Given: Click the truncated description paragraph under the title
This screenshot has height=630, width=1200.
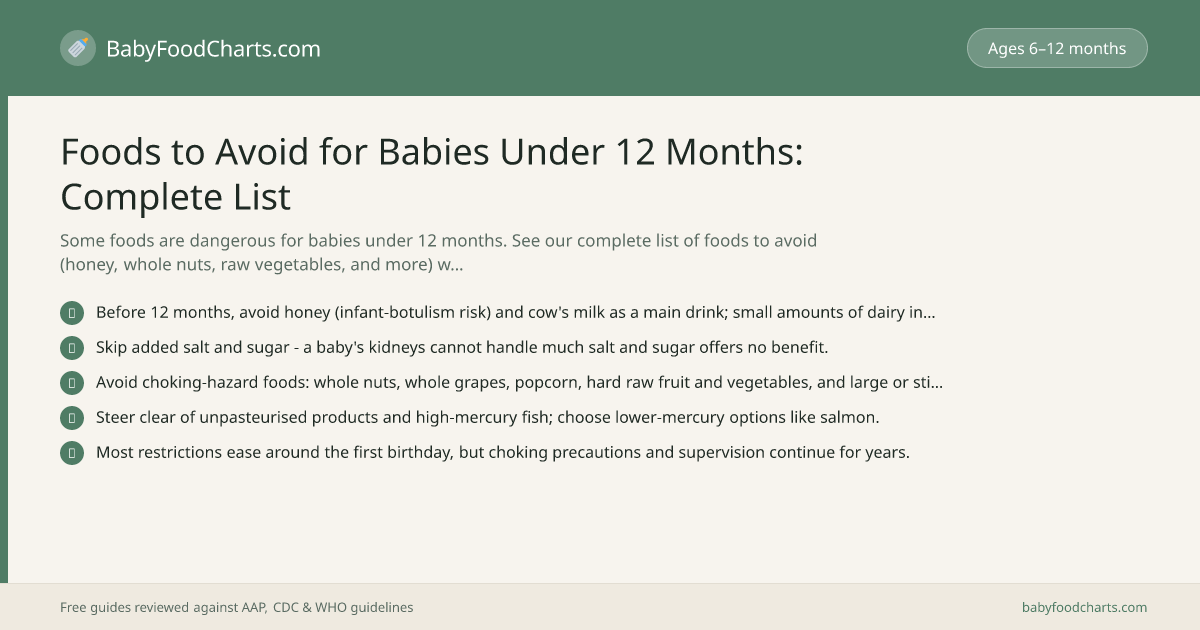Looking at the screenshot, I should click(x=439, y=253).
